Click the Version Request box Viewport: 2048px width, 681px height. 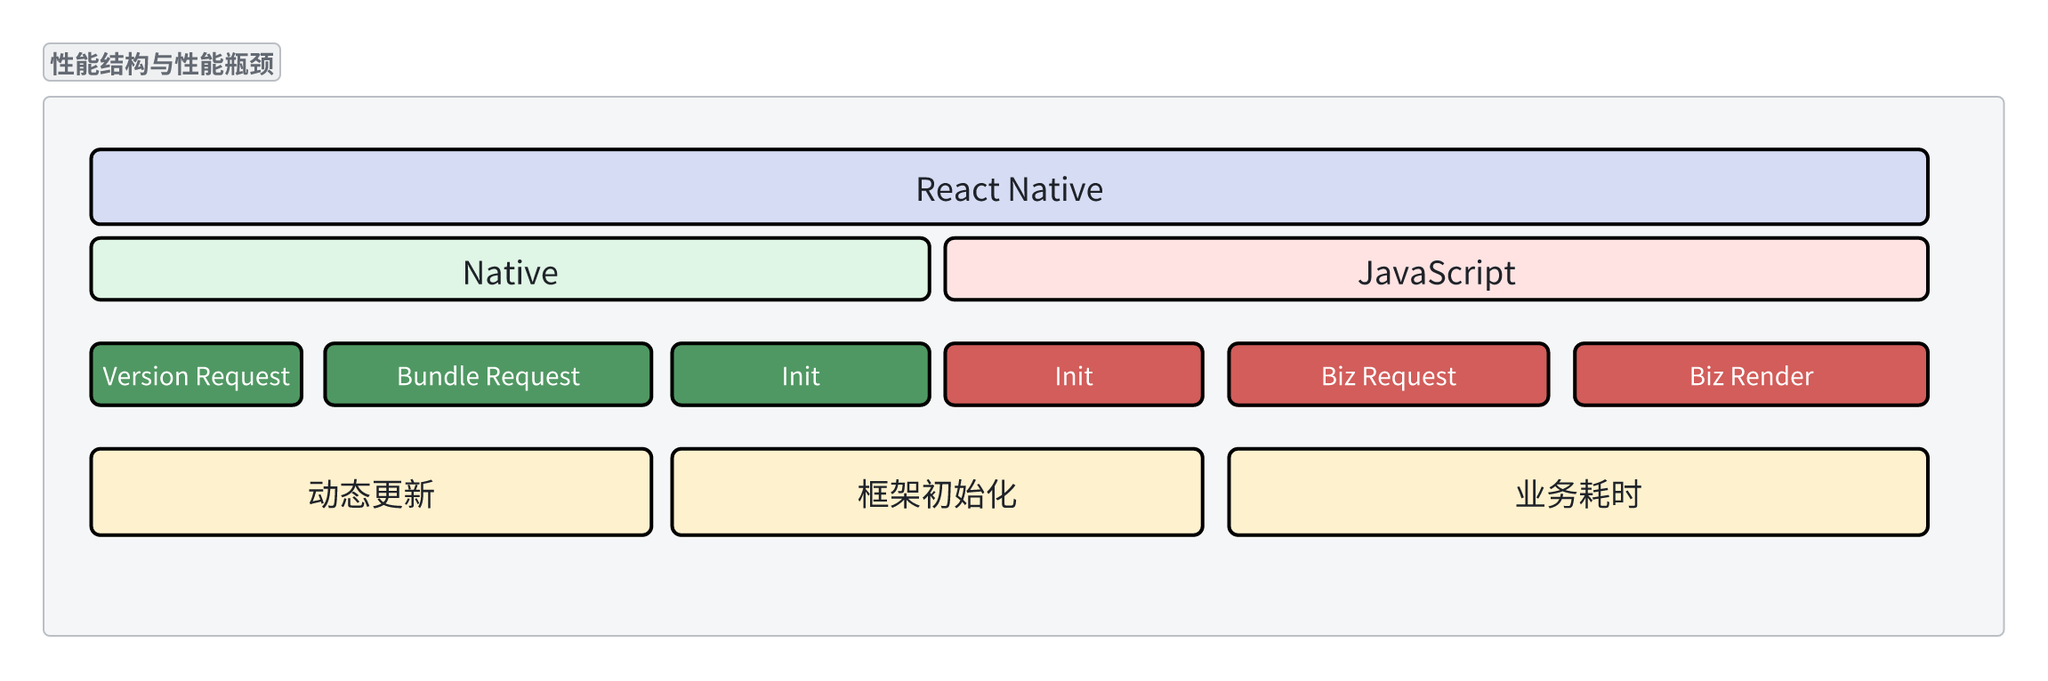tap(196, 375)
